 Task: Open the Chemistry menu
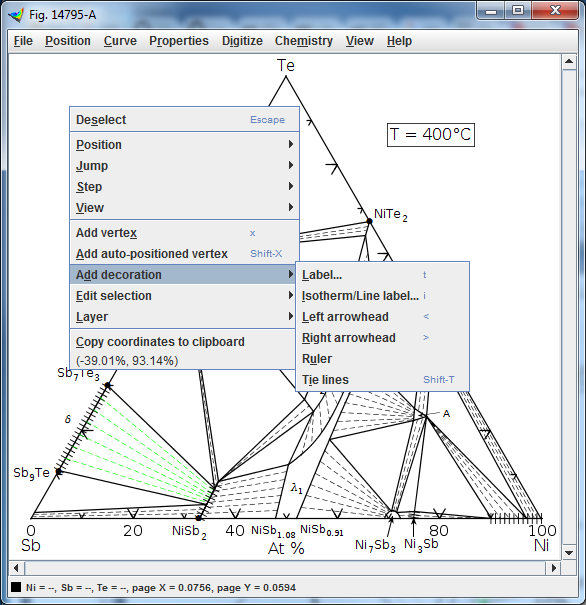coord(304,41)
